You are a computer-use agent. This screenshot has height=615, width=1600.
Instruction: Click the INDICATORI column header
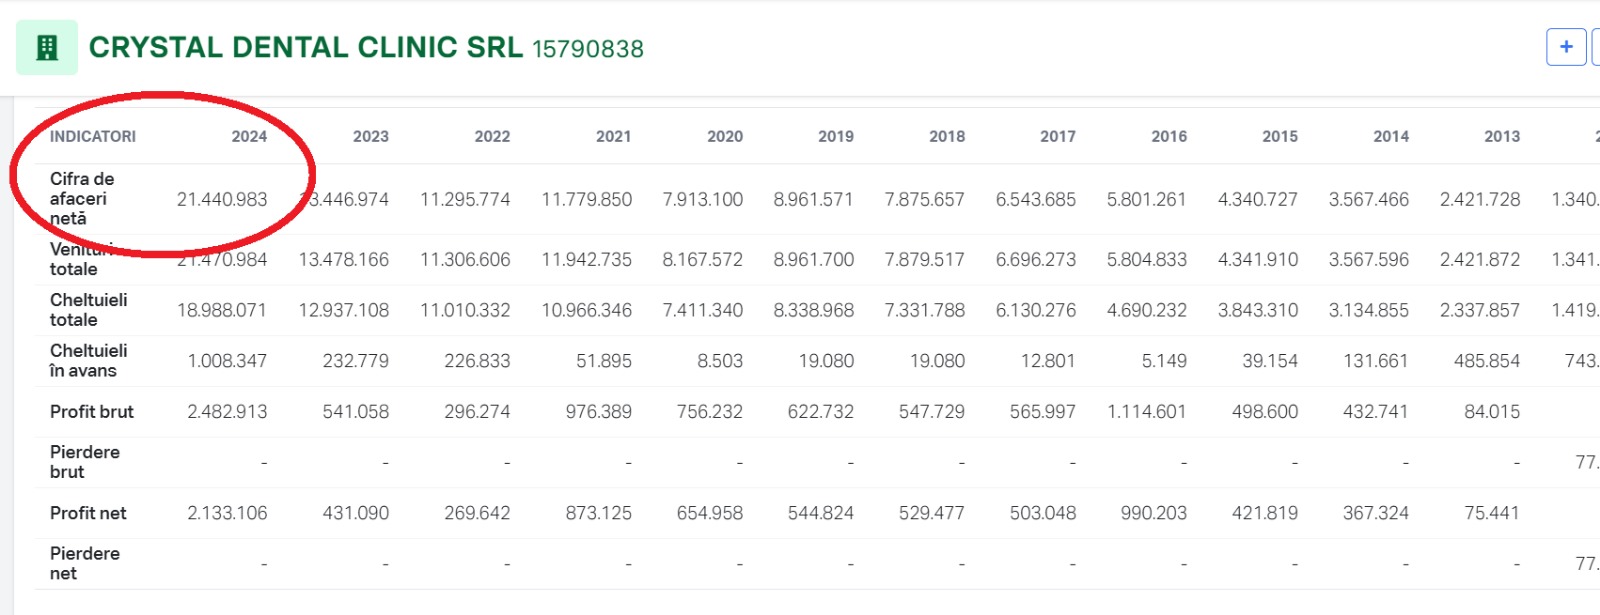point(93,137)
